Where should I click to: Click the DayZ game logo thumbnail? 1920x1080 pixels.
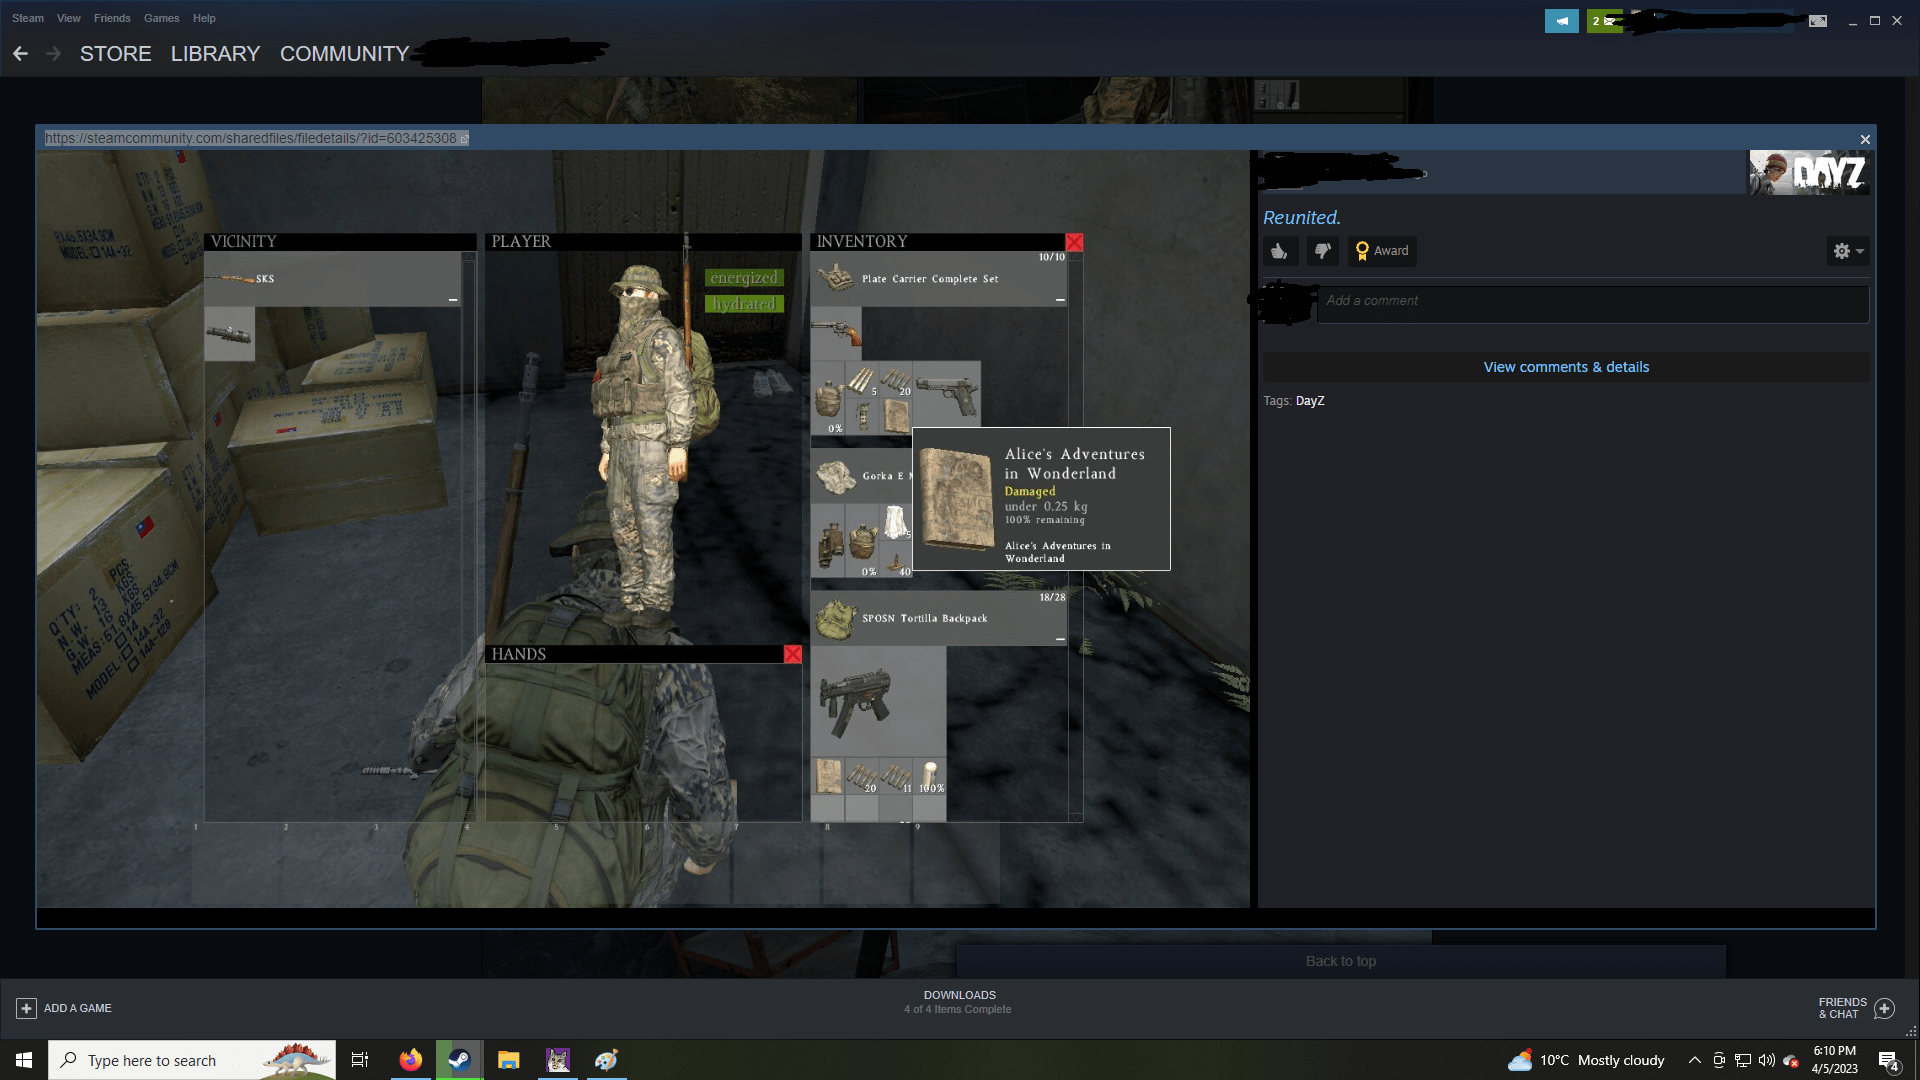[1808, 173]
